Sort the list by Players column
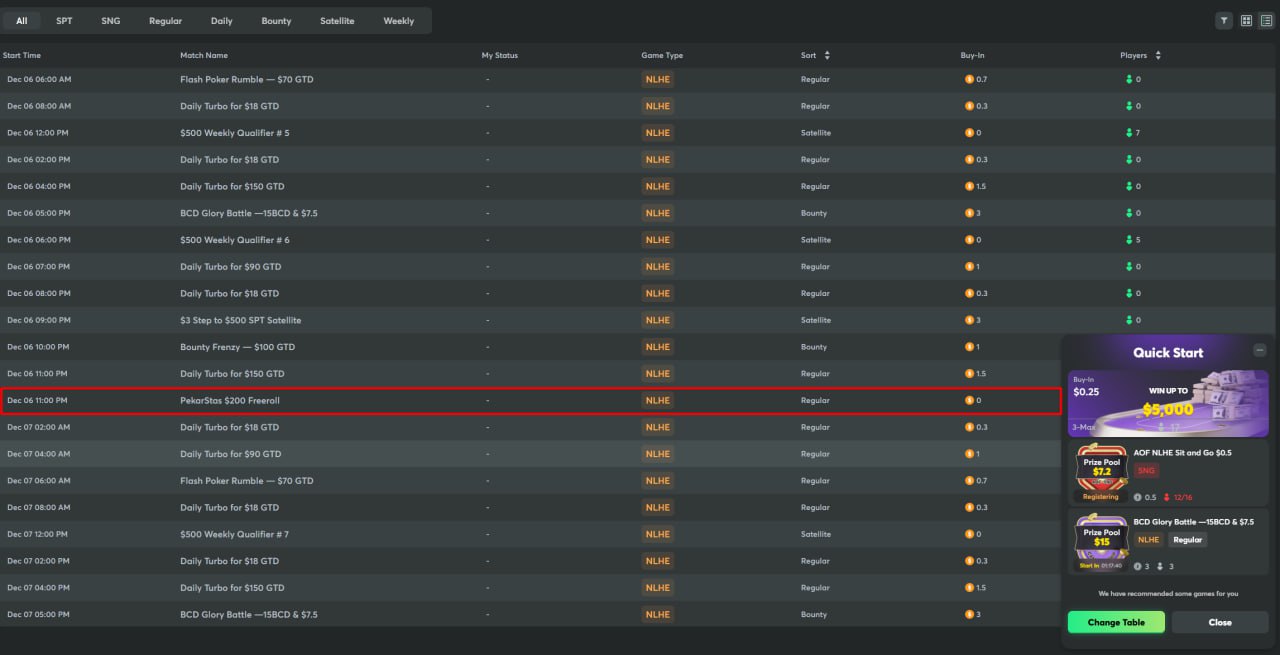This screenshot has height=655, width=1280. [1158, 55]
